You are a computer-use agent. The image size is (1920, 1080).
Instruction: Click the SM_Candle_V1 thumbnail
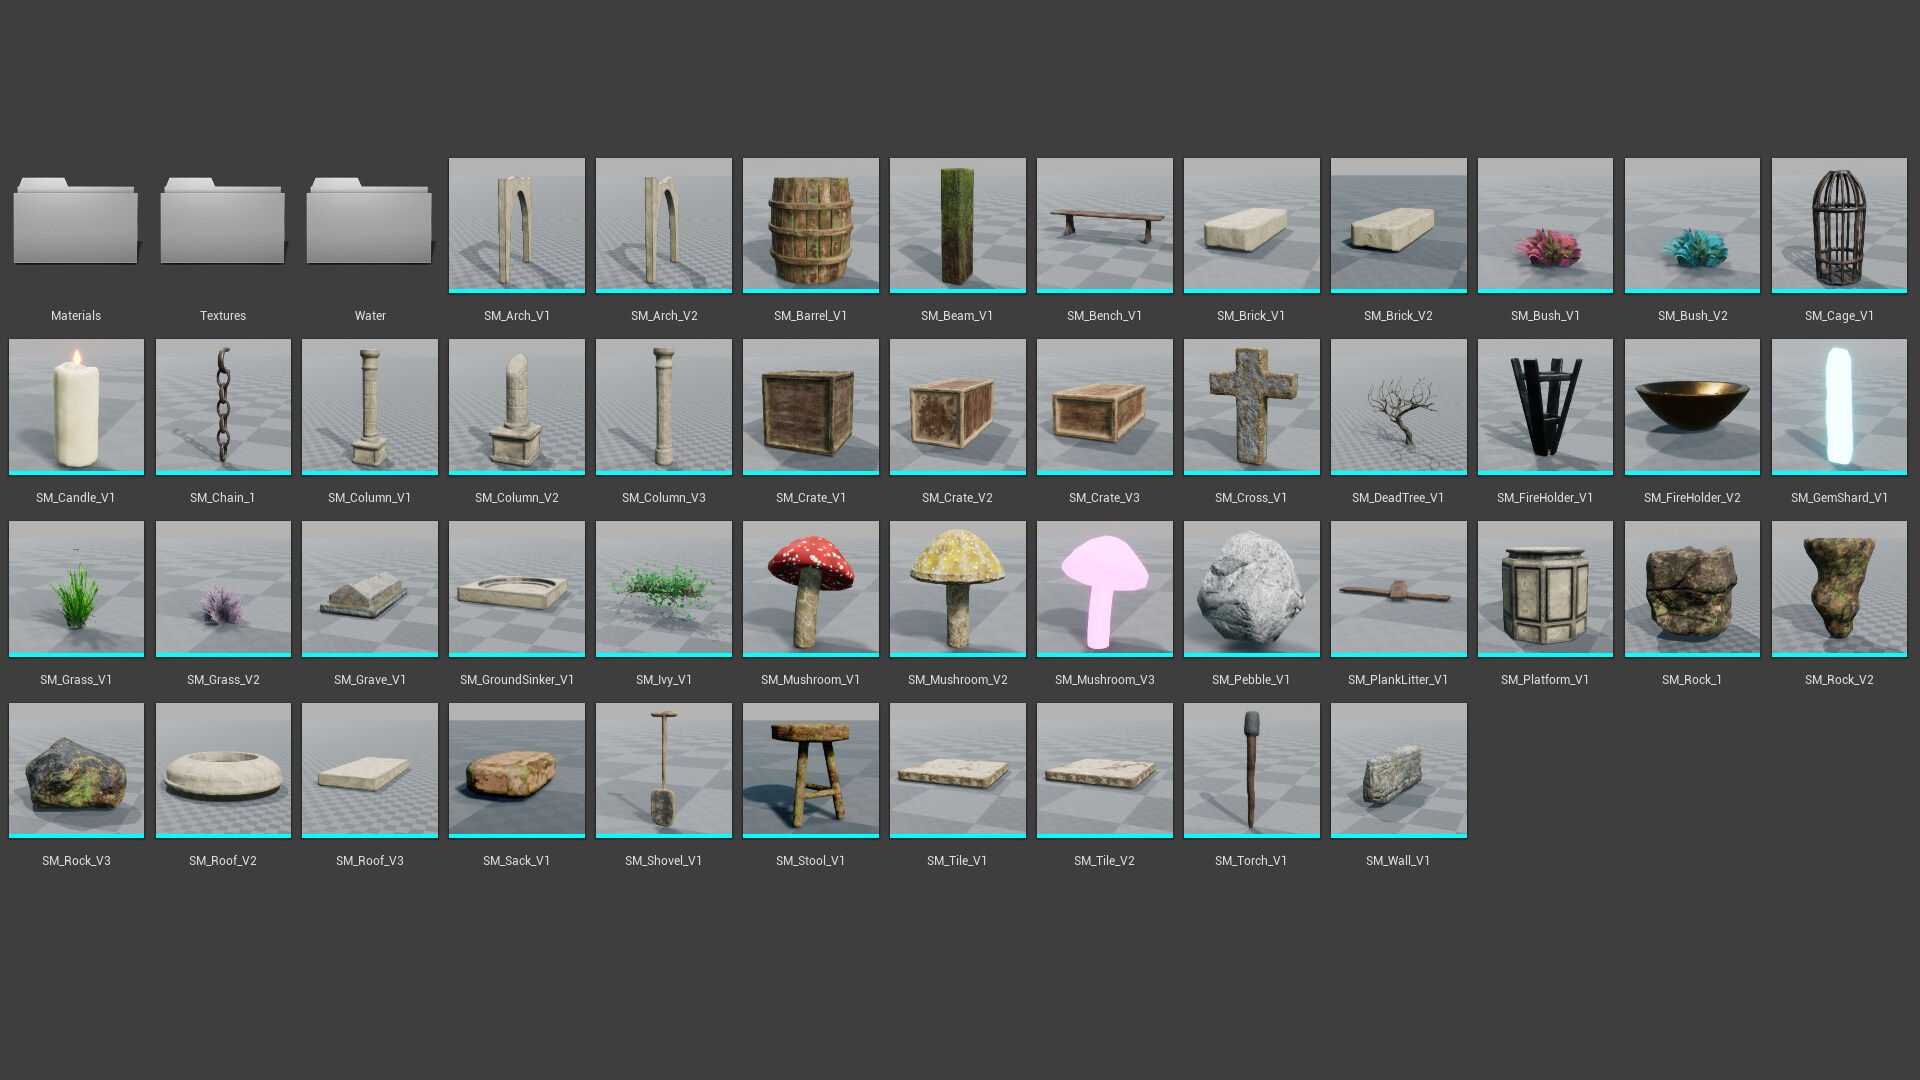tap(76, 407)
